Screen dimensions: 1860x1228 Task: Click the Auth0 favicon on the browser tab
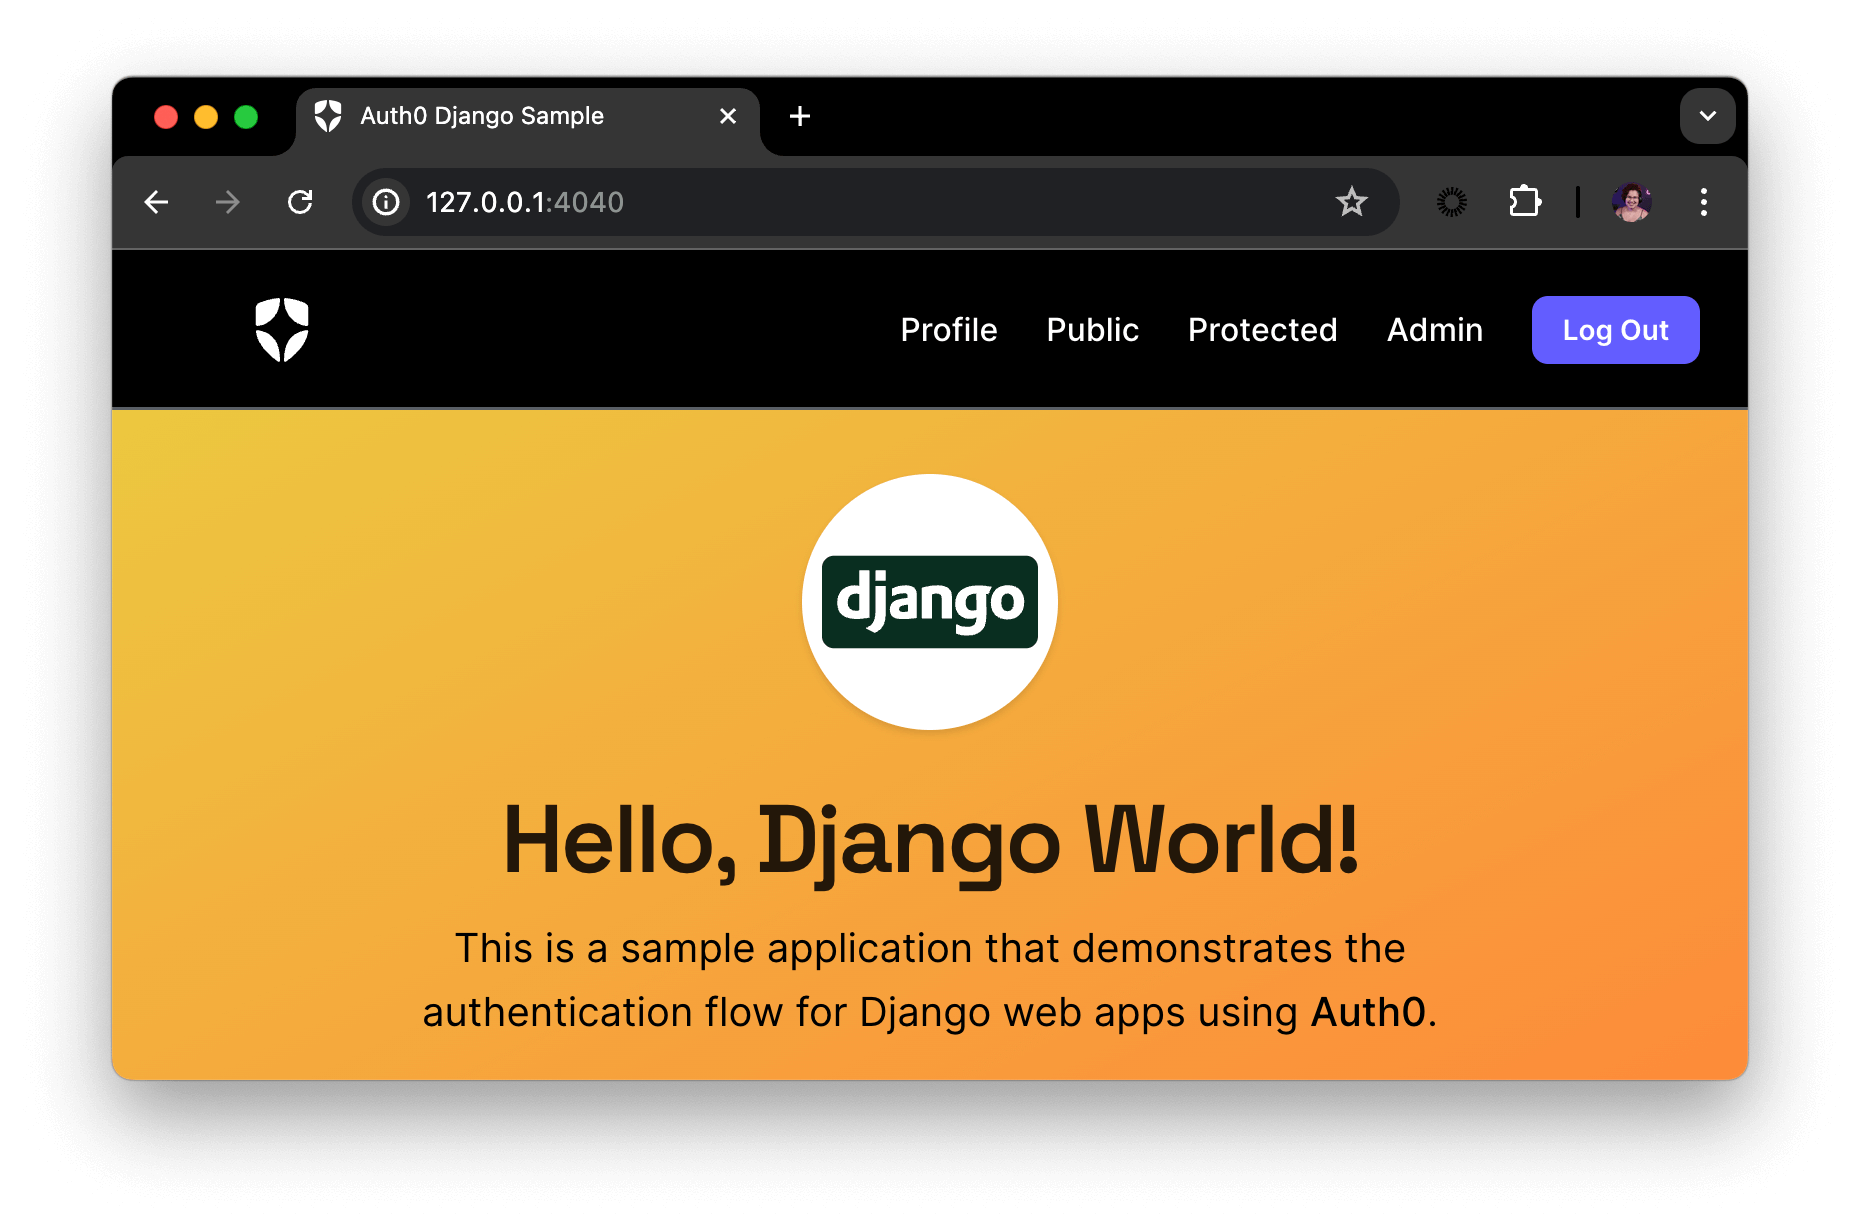coord(328,115)
